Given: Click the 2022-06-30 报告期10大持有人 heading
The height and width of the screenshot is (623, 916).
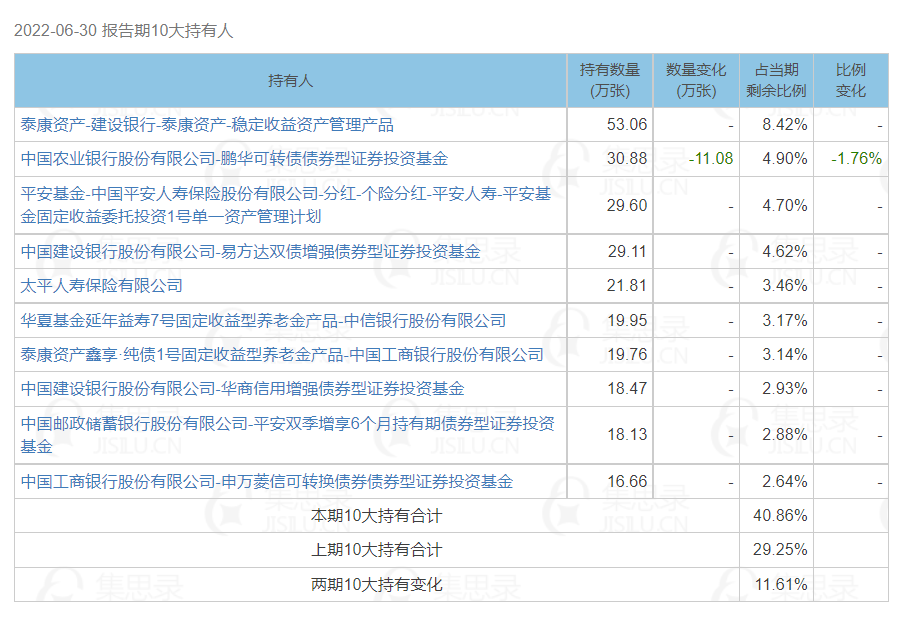Looking at the screenshot, I should tap(124, 30).
